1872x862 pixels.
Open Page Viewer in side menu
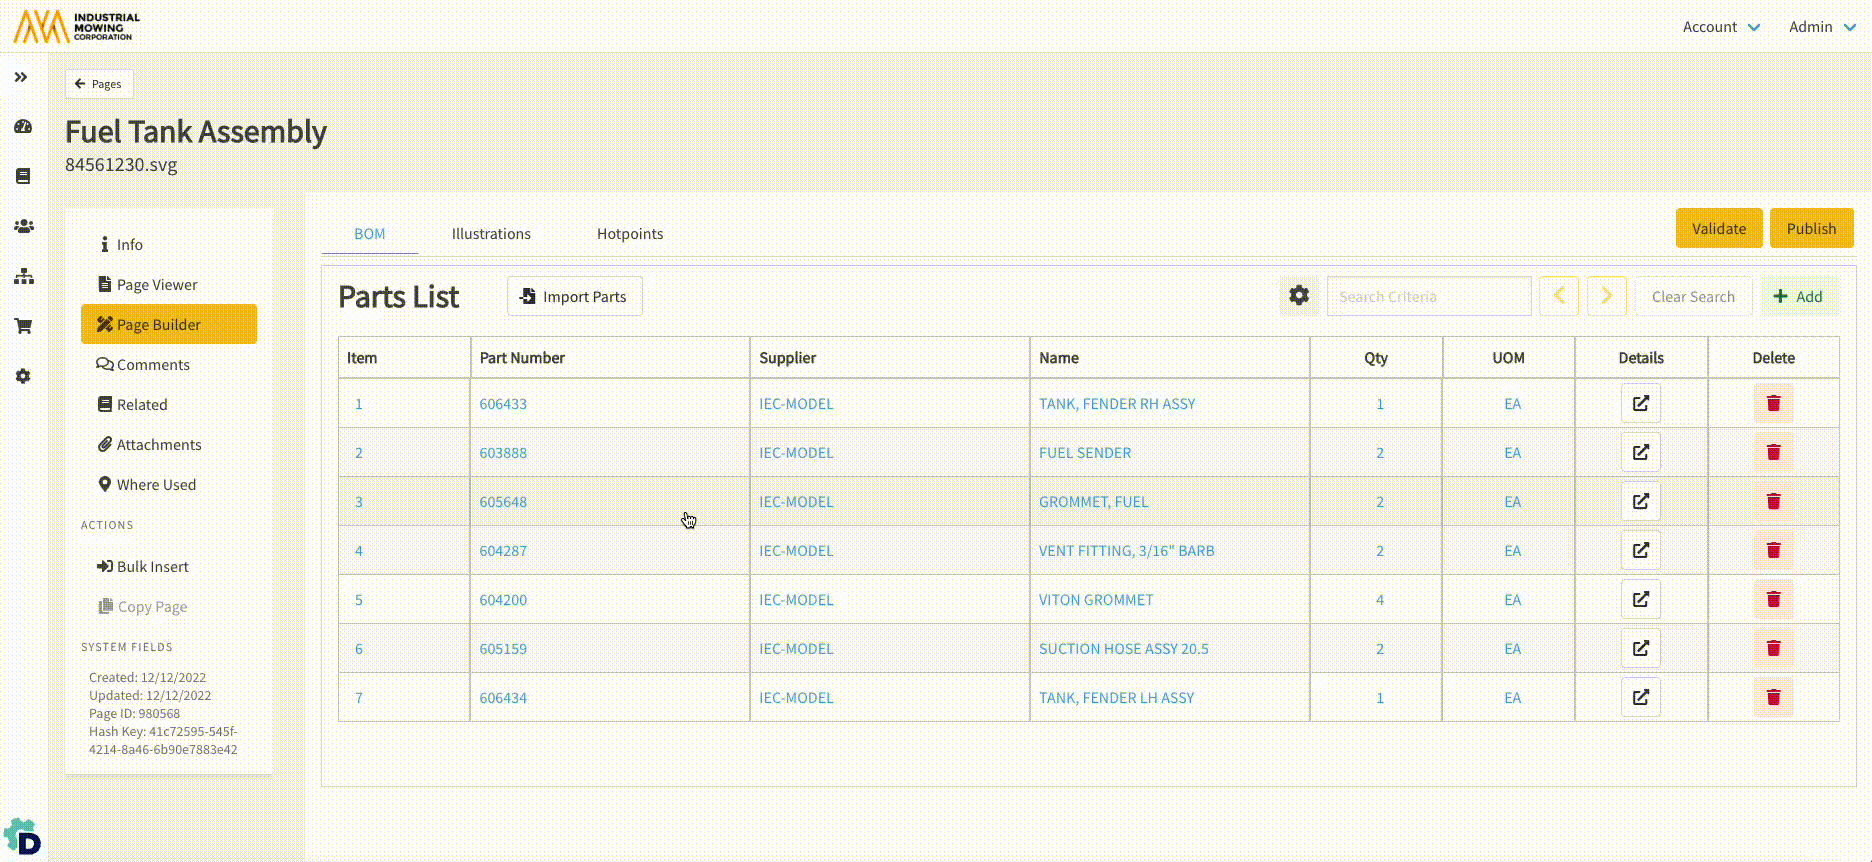tap(156, 285)
